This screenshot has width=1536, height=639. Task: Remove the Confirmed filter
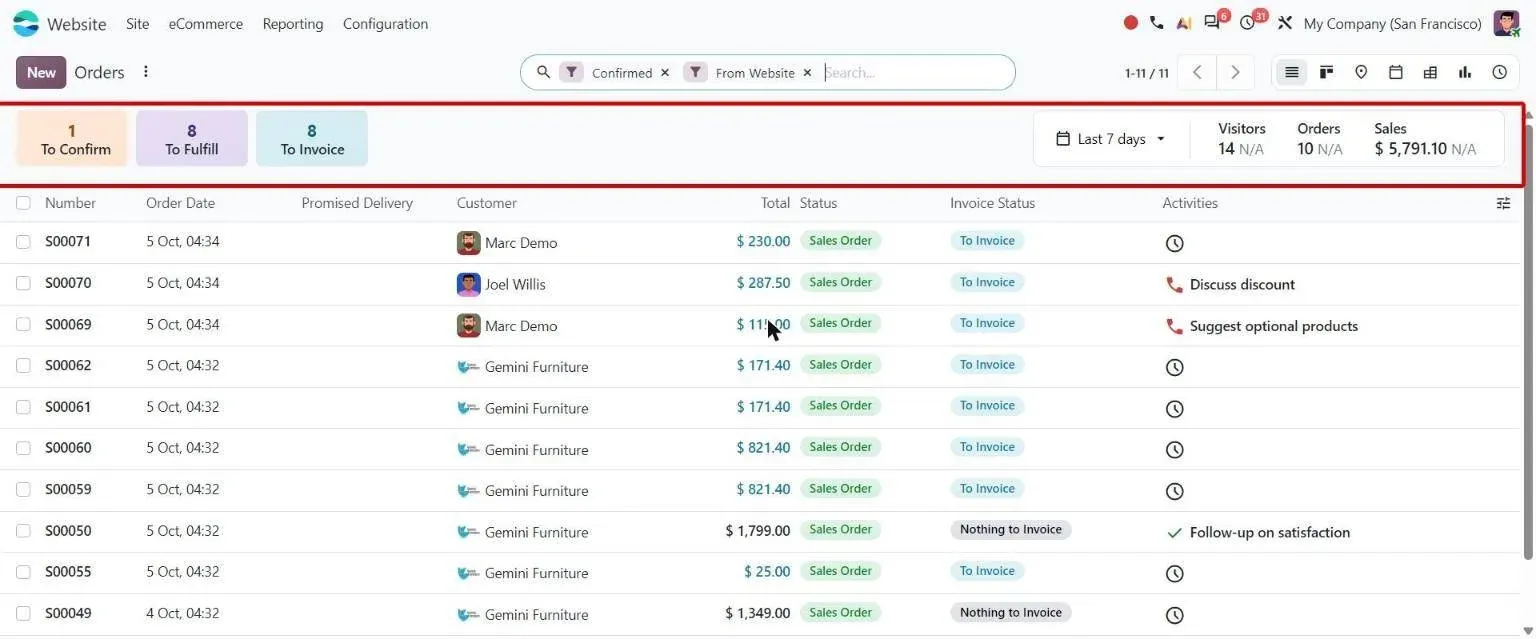tap(665, 73)
